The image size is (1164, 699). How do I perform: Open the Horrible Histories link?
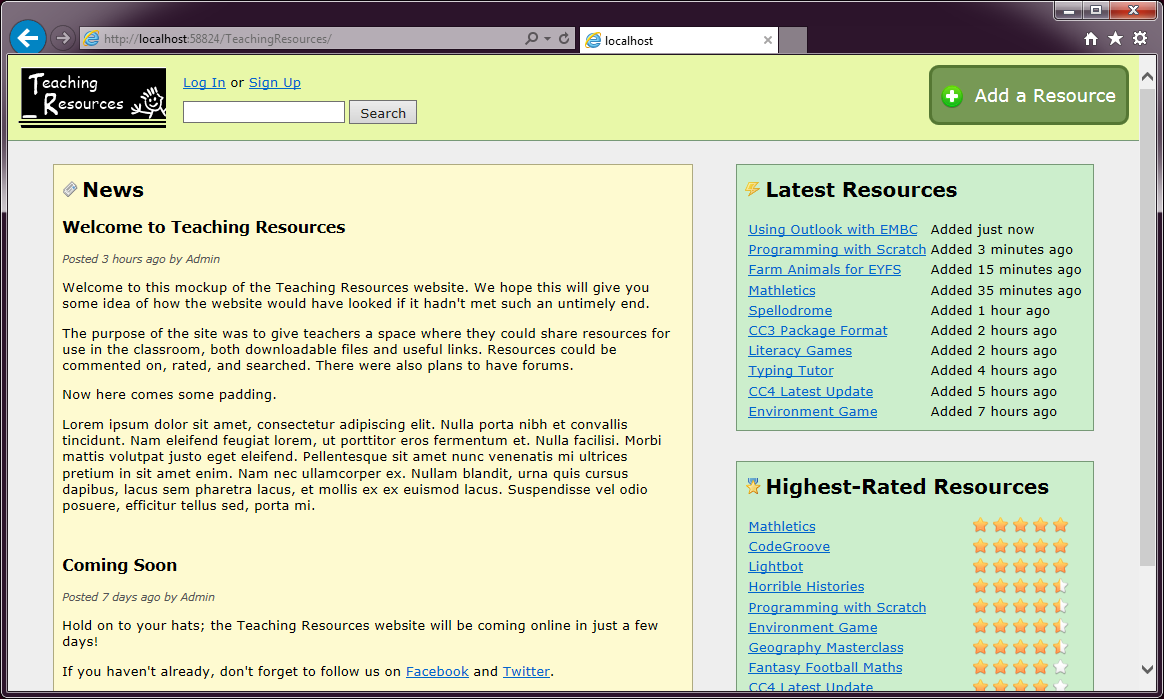click(x=806, y=586)
